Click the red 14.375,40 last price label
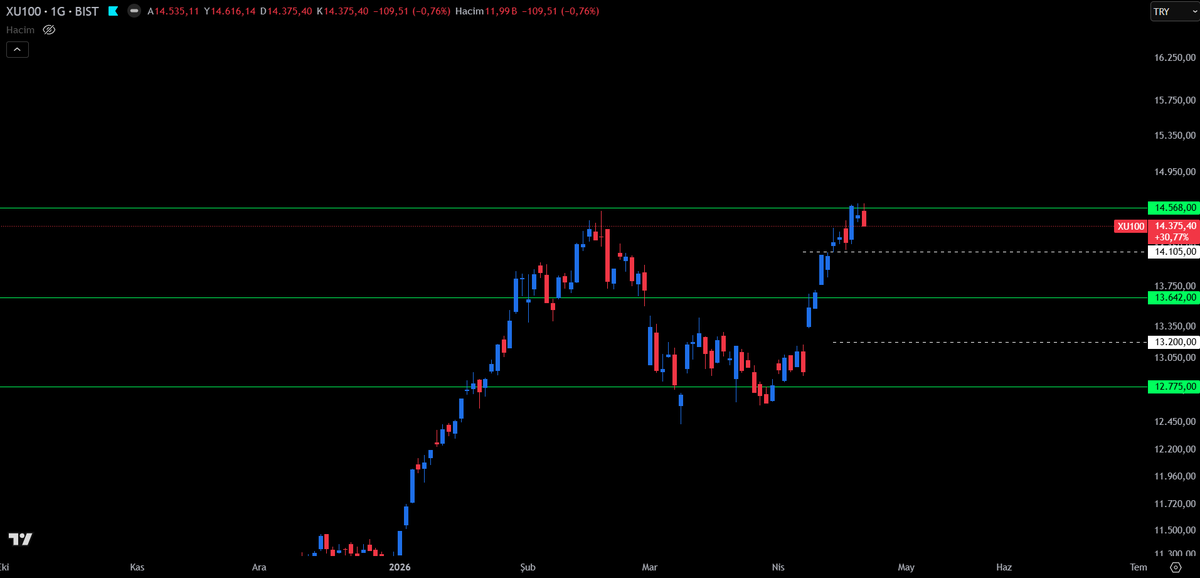 (1175, 227)
